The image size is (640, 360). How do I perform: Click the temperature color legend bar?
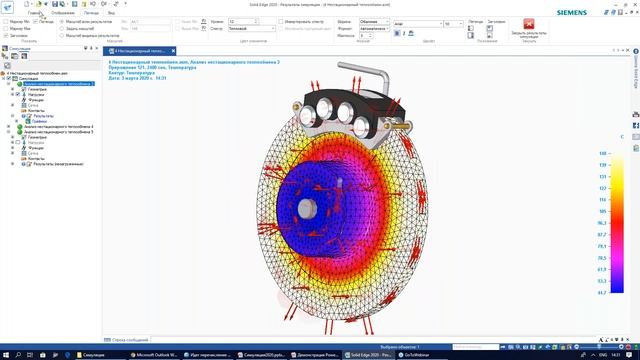(x=617, y=223)
